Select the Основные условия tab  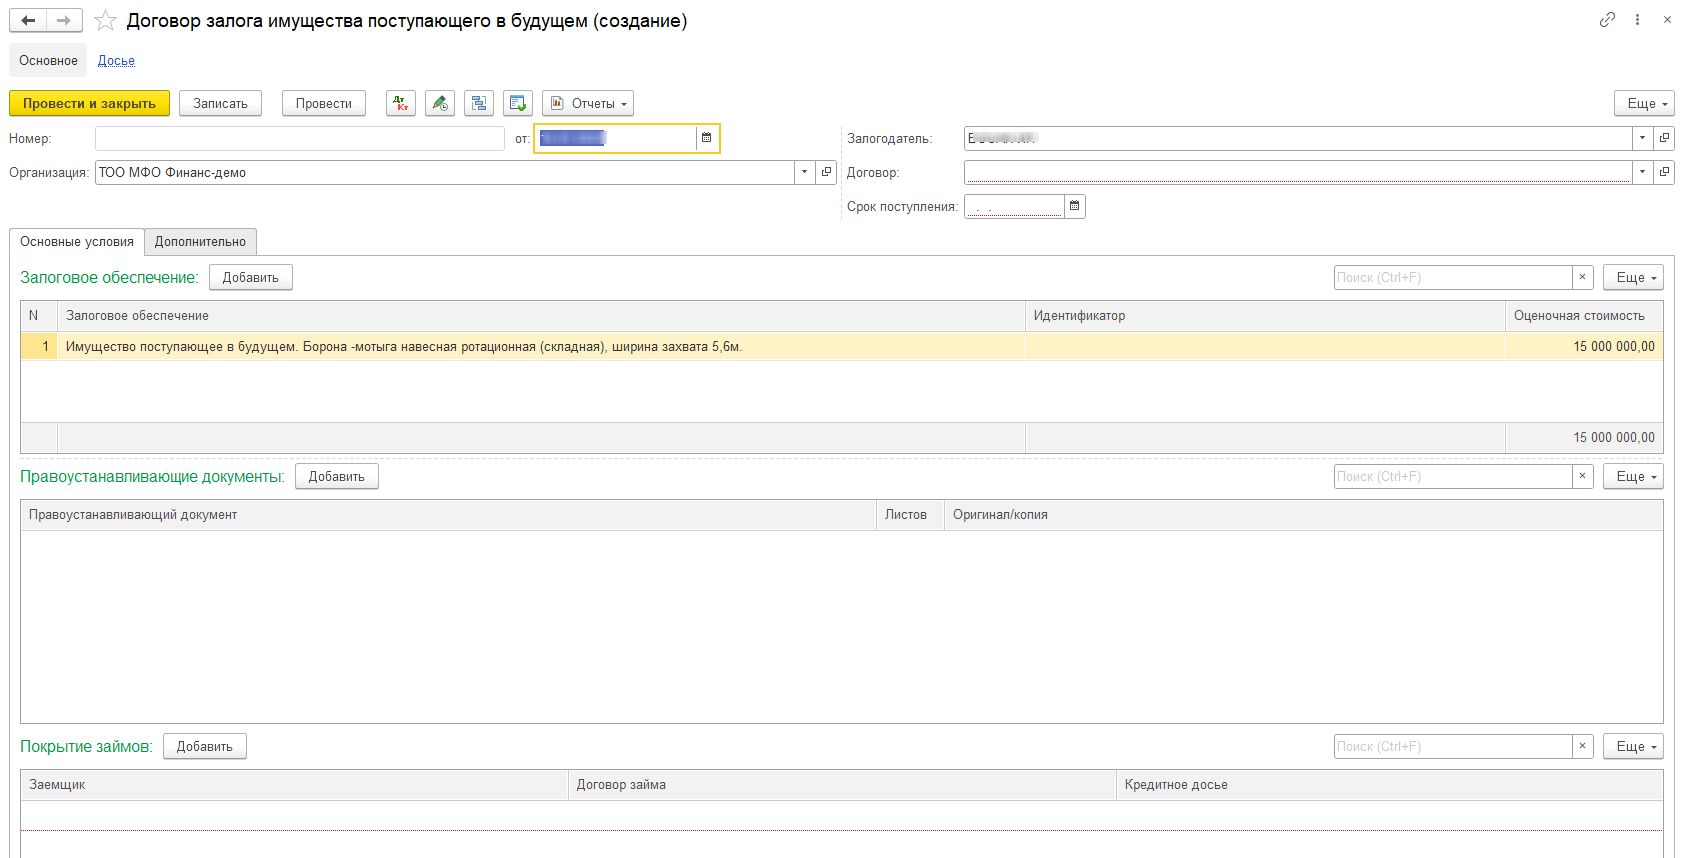click(x=77, y=241)
